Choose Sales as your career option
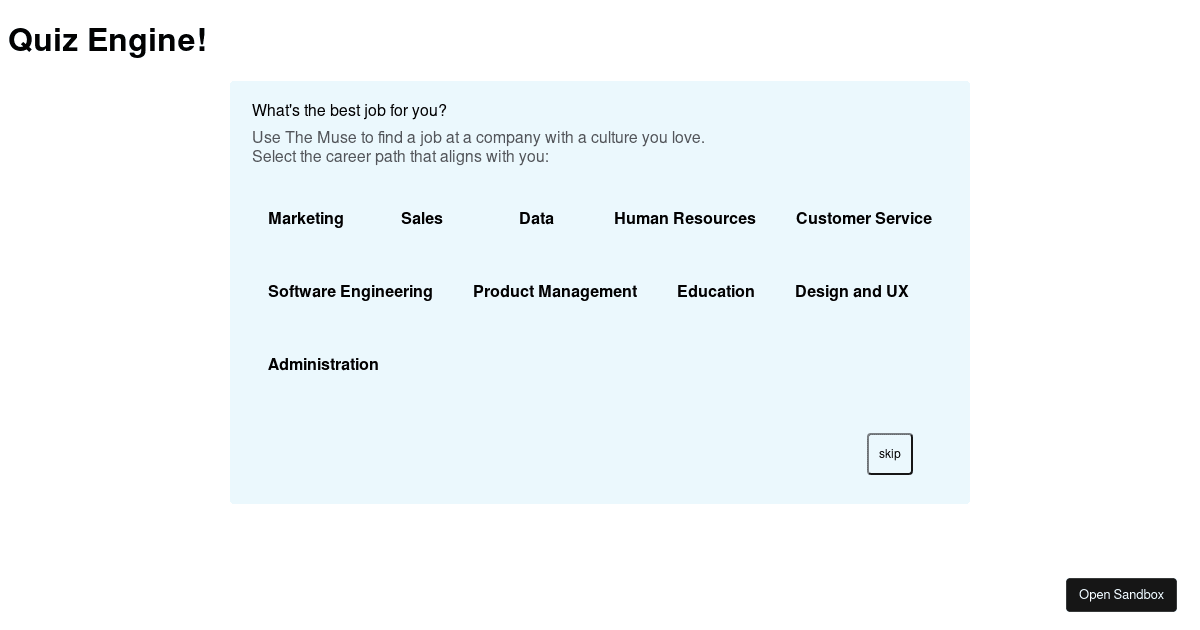The image size is (1200, 630). click(x=422, y=219)
